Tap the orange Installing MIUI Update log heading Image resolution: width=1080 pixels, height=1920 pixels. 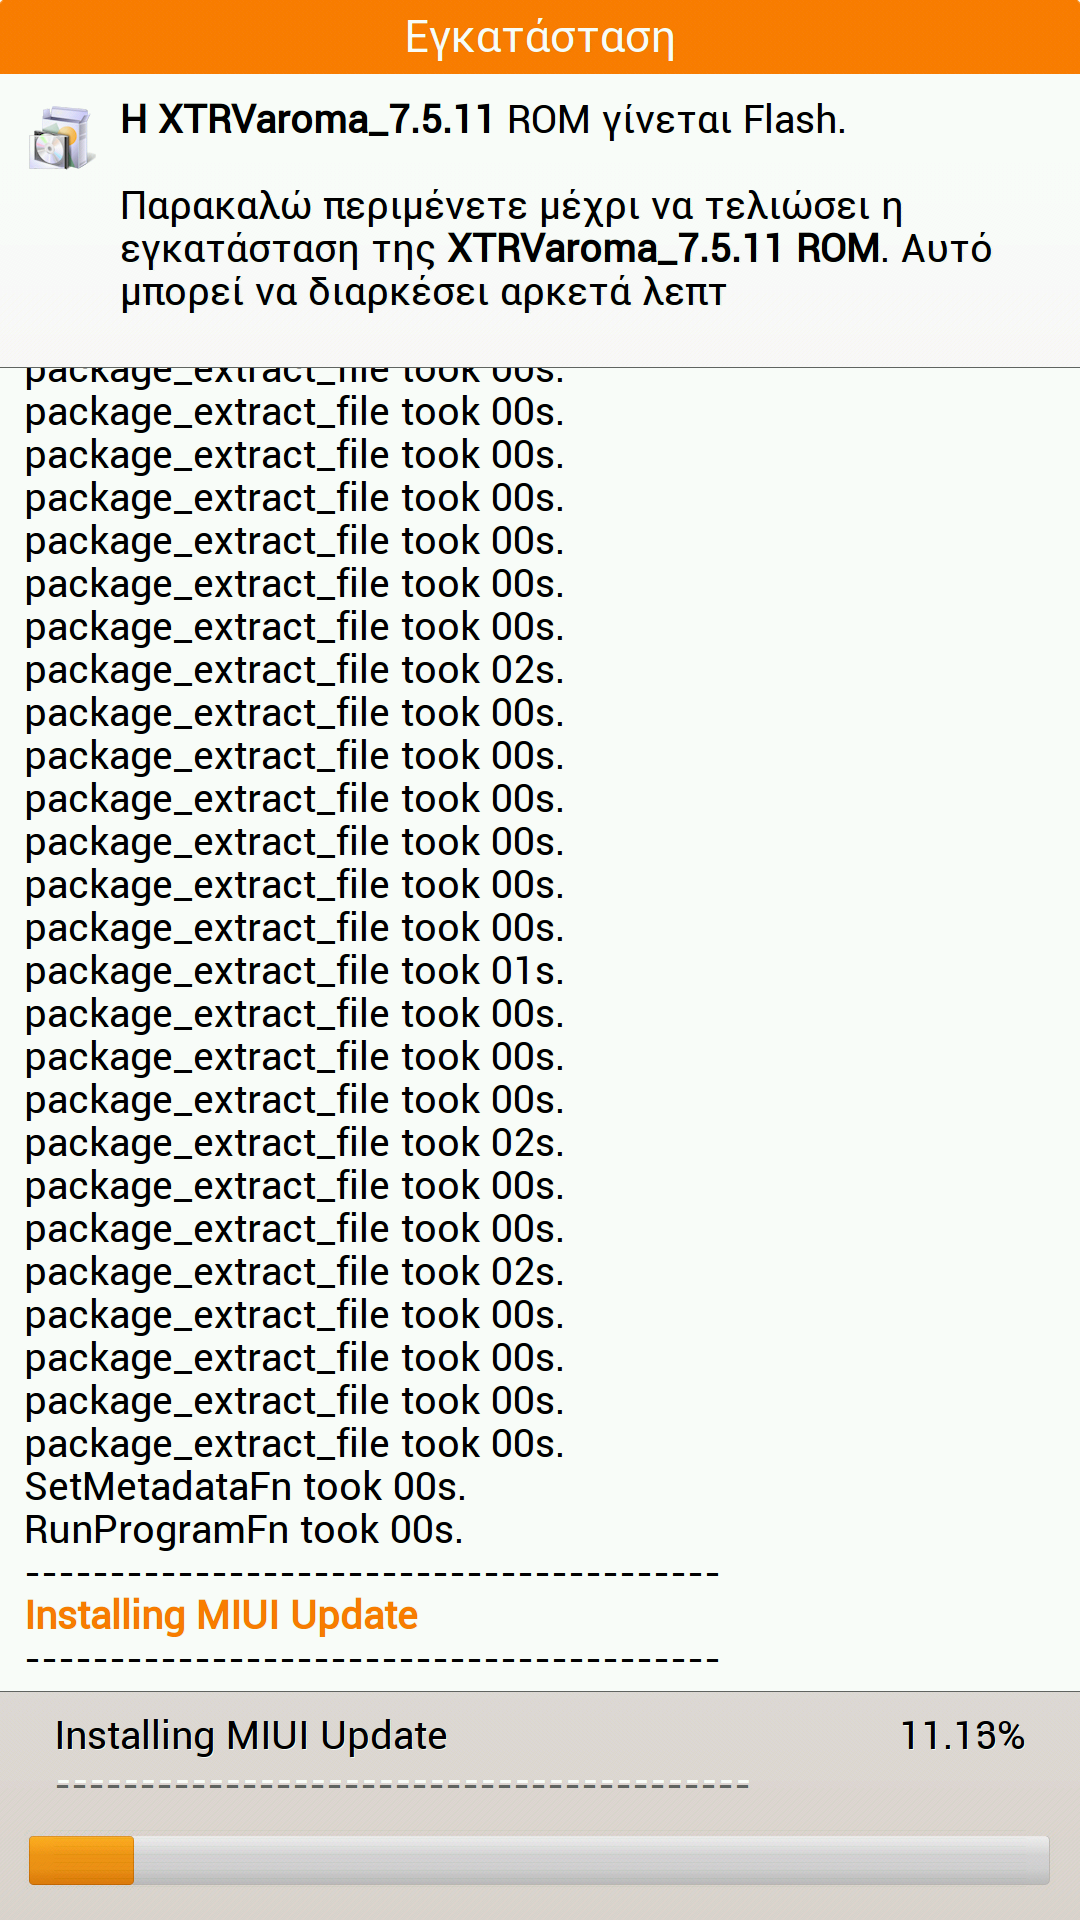[x=221, y=1616]
